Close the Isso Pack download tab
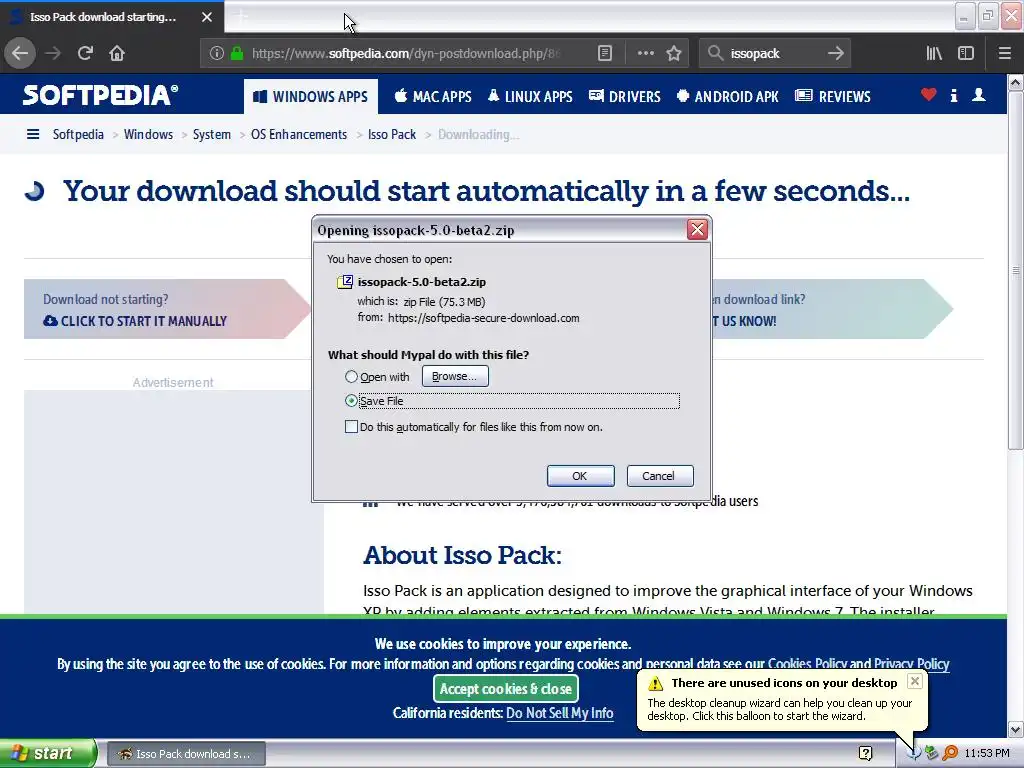This screenshot has height=768, width=1024. 207,17
